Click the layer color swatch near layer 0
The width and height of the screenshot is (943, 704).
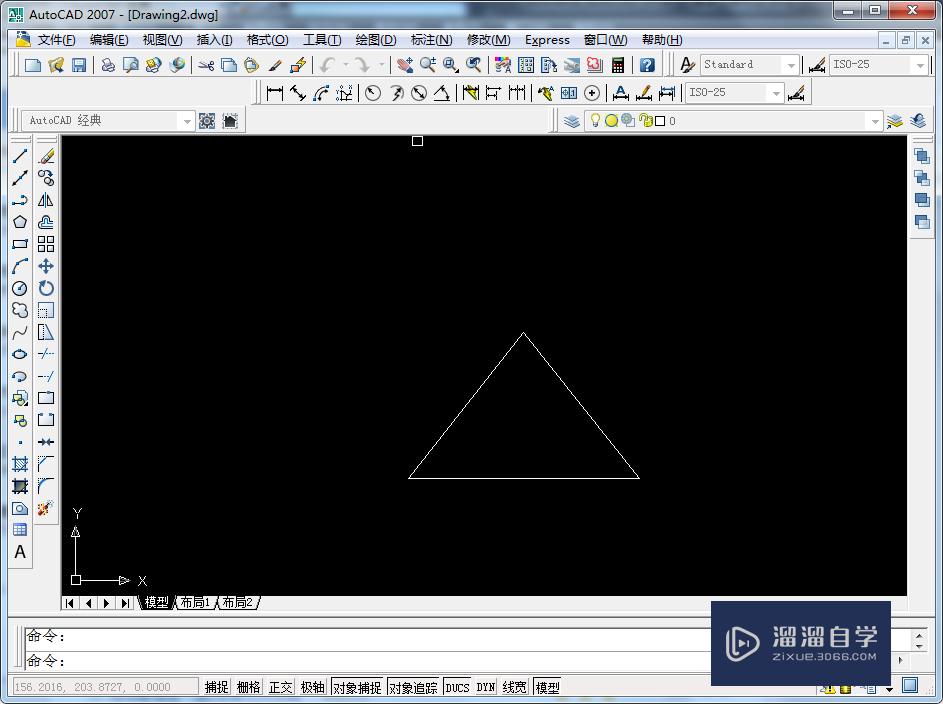[661, 120]
